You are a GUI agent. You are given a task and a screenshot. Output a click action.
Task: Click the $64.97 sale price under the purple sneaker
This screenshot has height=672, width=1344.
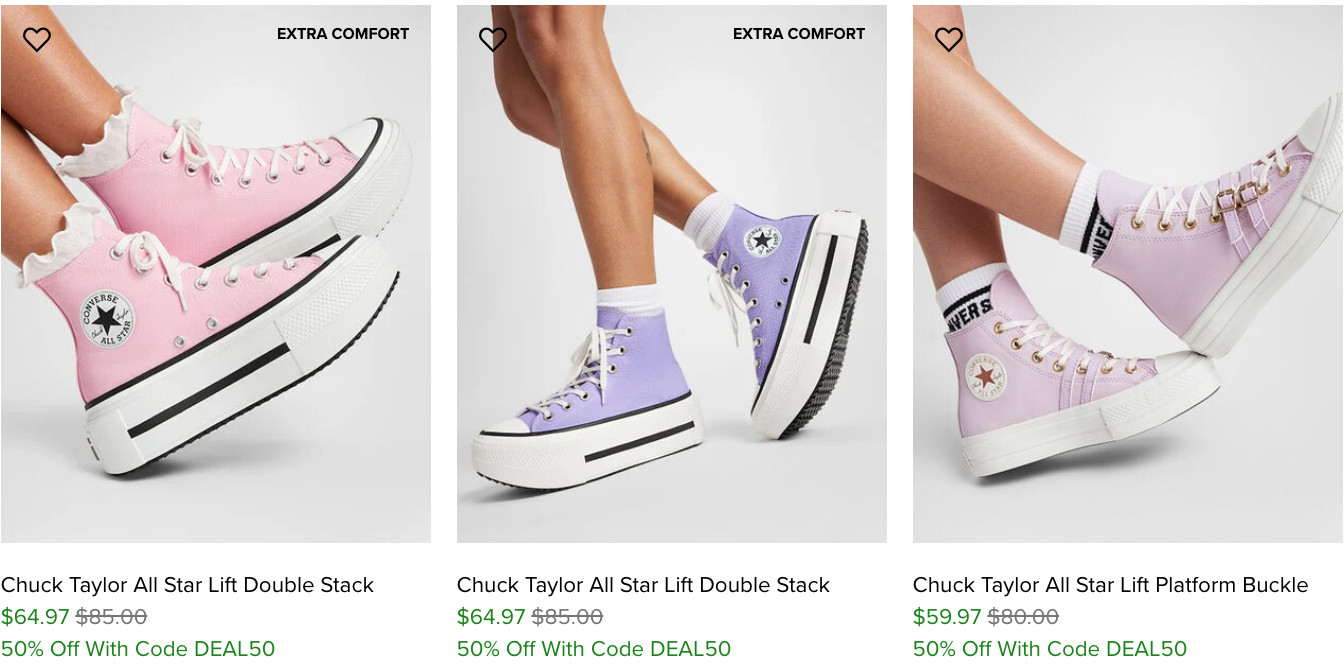[491, 617]
